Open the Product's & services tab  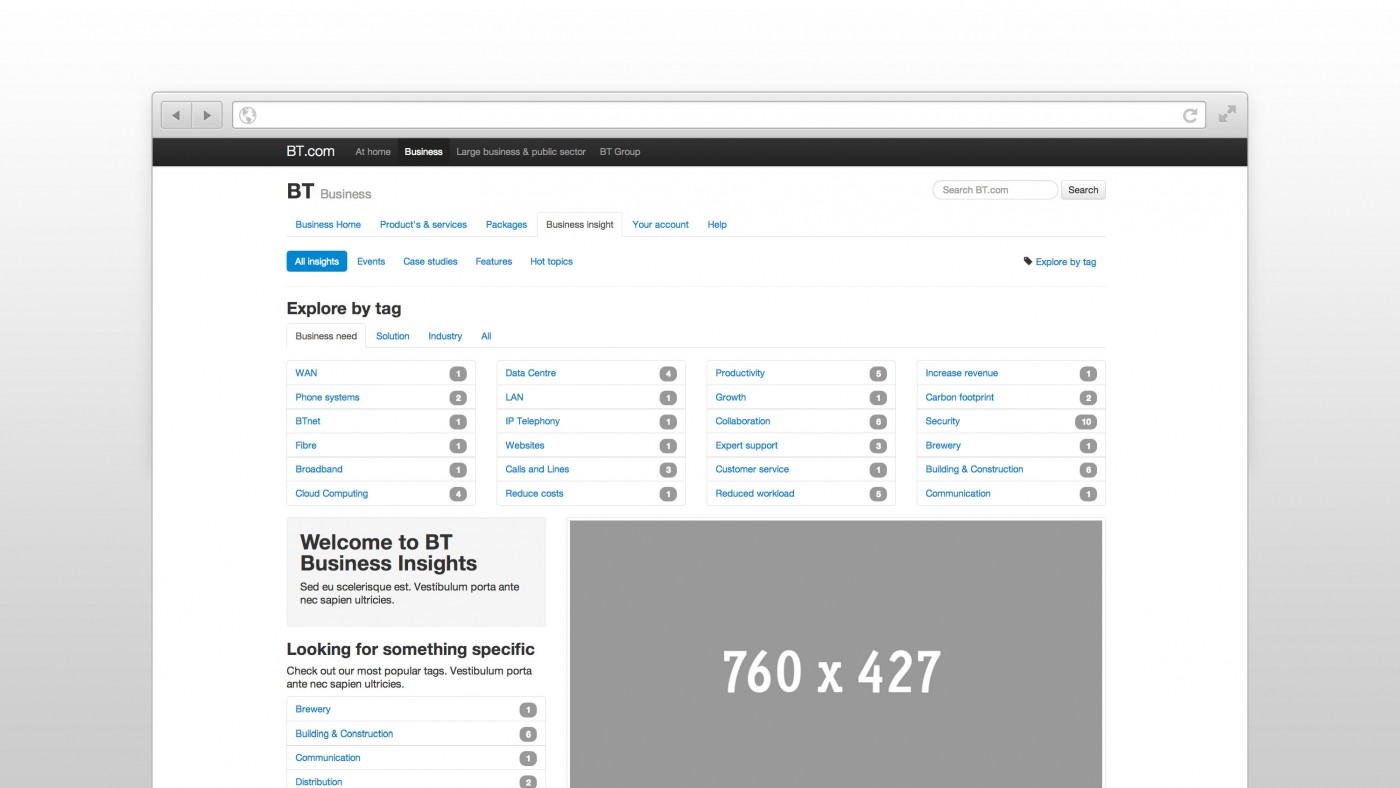[x=423, y=225]
